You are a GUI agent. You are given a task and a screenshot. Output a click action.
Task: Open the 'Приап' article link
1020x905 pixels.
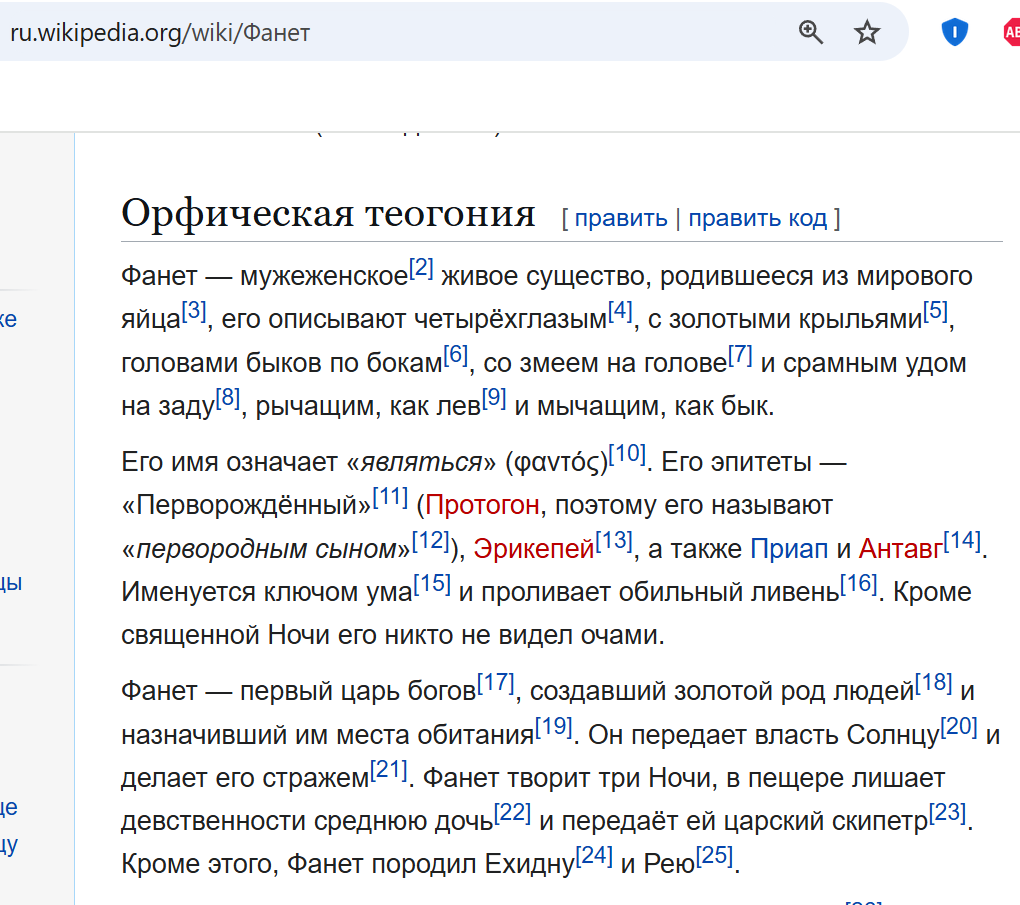click(x=789, y=549)
